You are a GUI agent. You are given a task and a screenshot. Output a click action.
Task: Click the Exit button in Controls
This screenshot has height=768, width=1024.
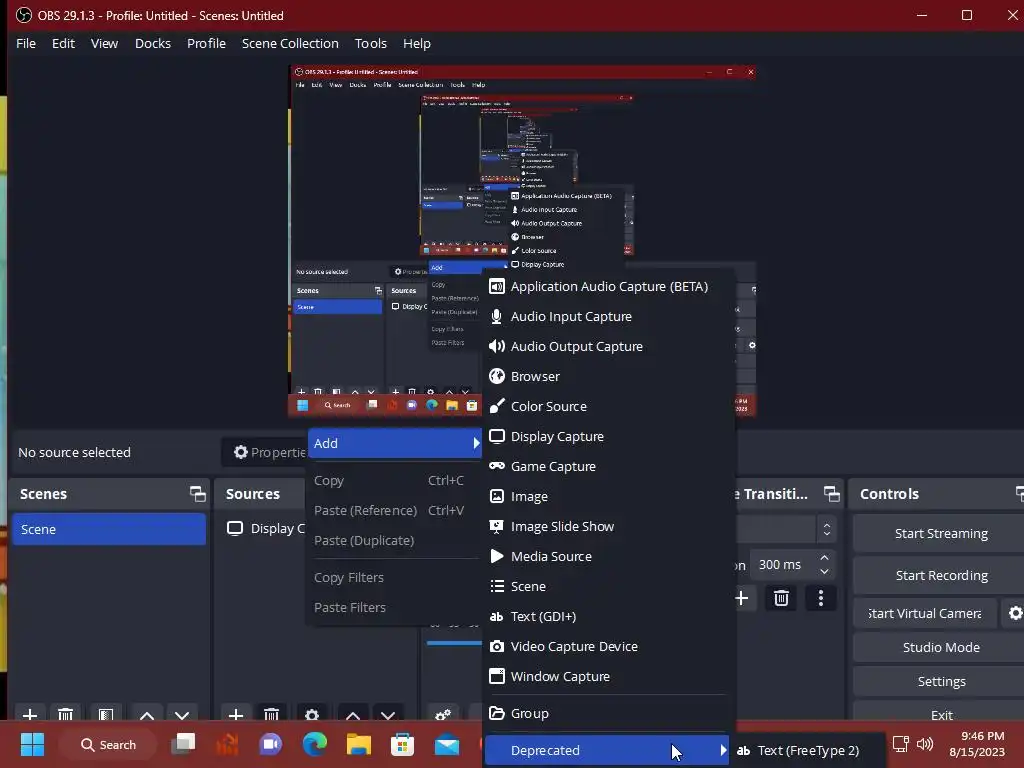[940, 714]
